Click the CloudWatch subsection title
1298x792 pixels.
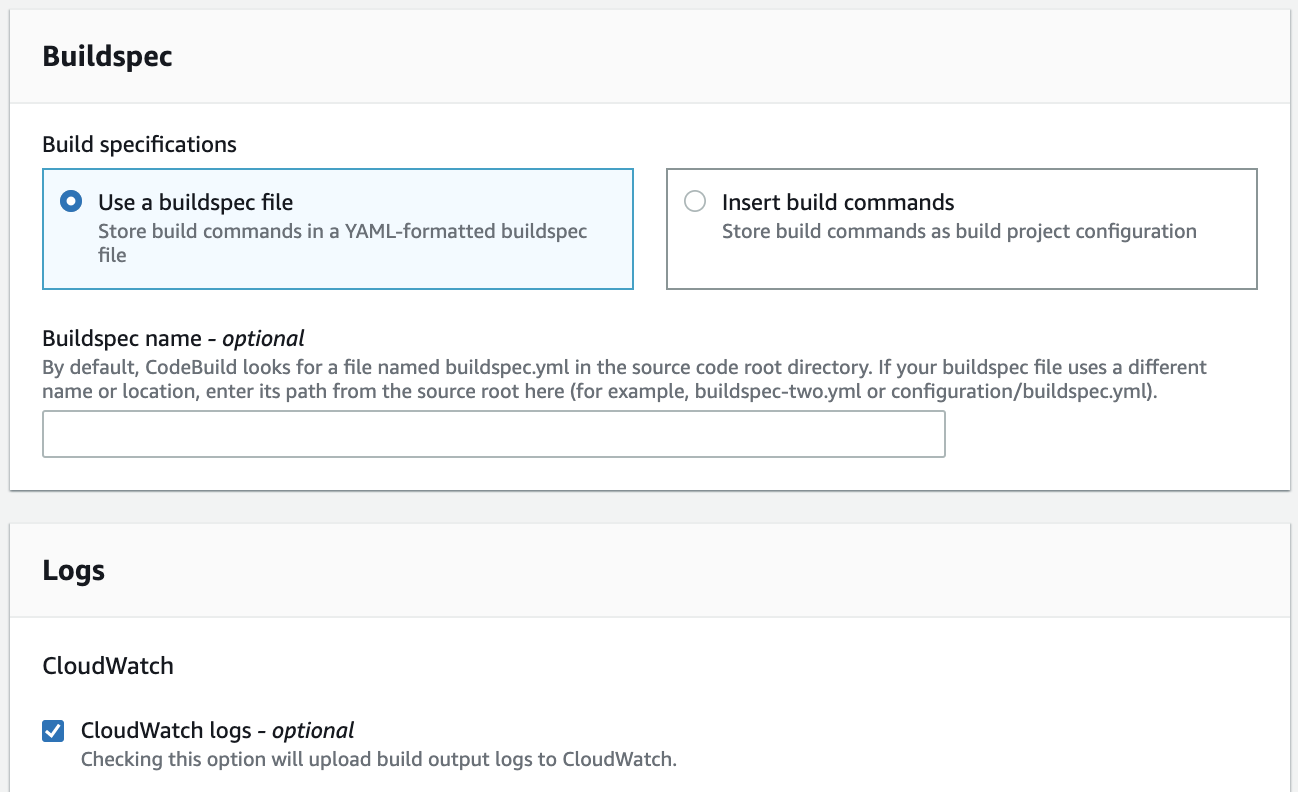tap(108, 666)
